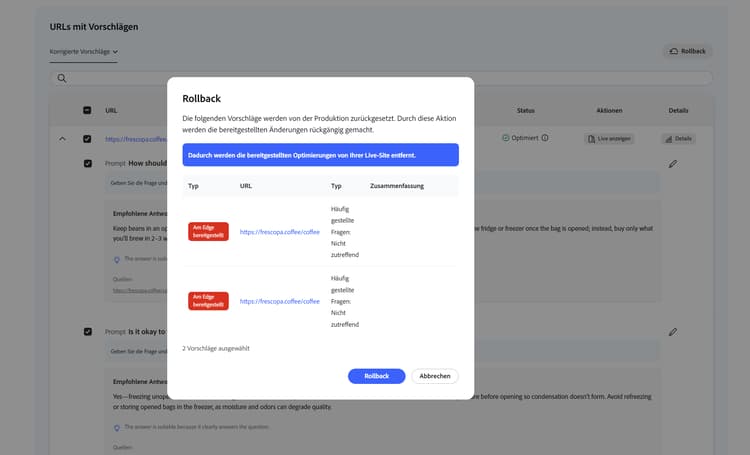Uncheck the frescopa.coffee URL row checkbox
750x455 pixels.
[87, 139]
